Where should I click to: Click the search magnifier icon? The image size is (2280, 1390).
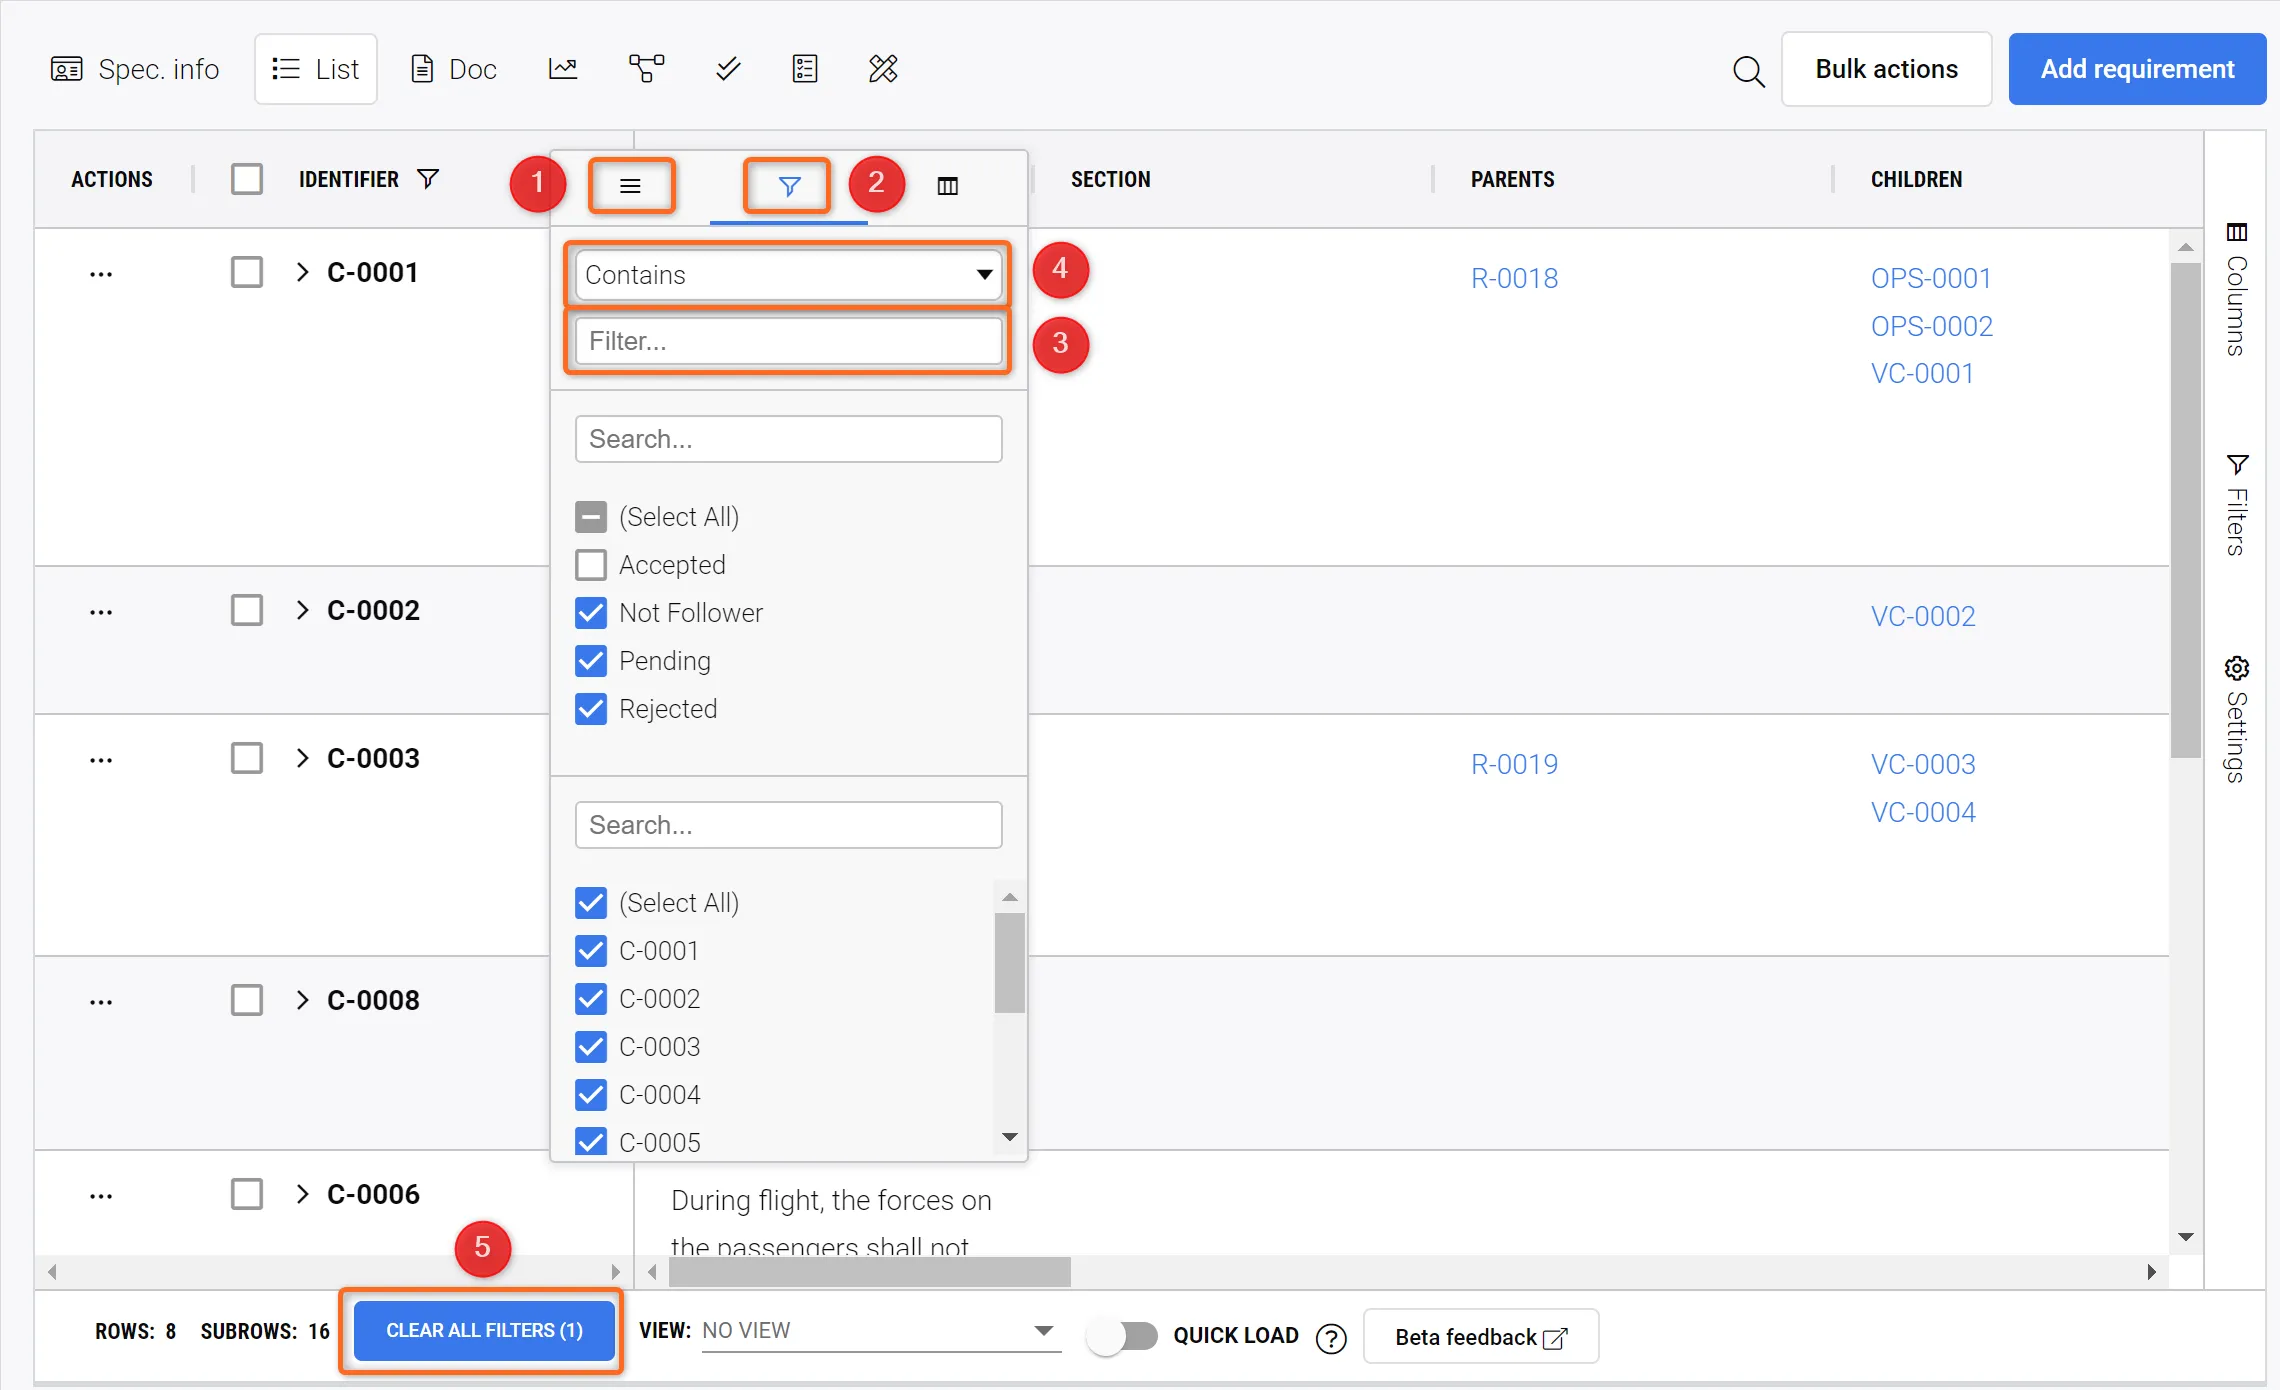[x=1748, y=71]
